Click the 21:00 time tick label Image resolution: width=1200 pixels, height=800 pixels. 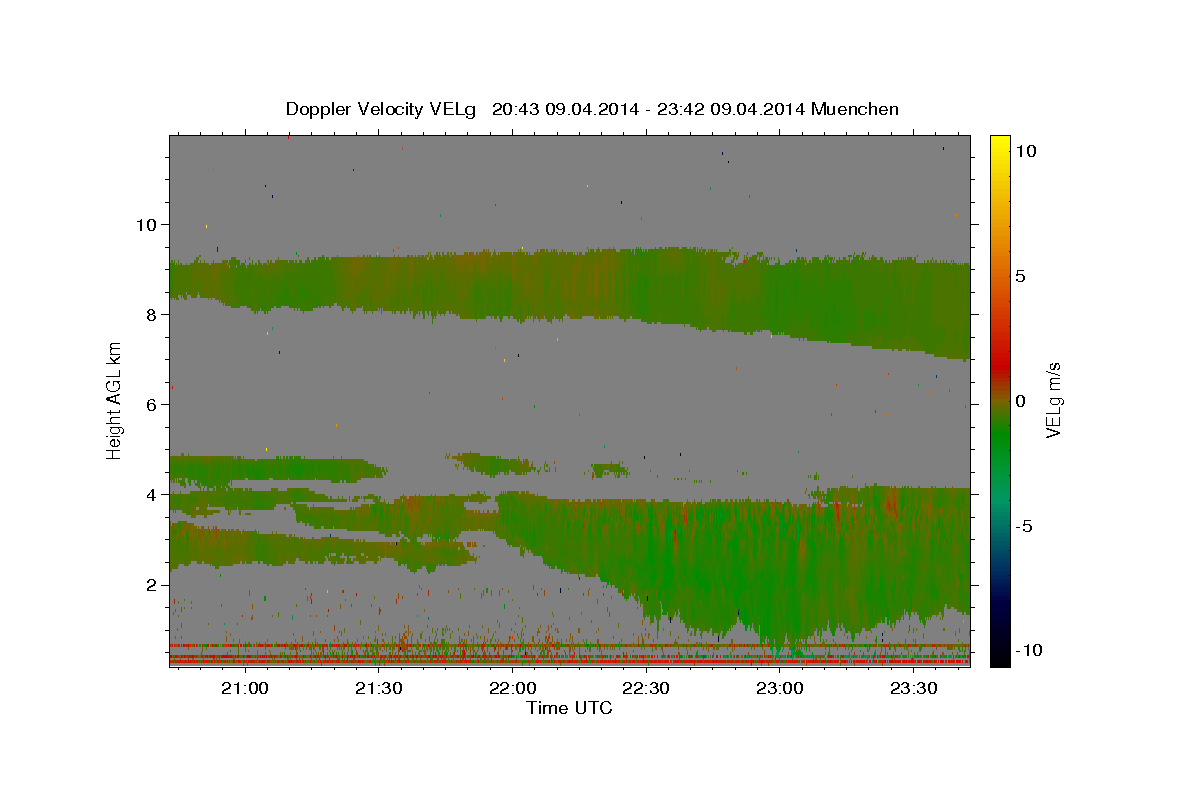pyautogui.click(x=244, y=688)
